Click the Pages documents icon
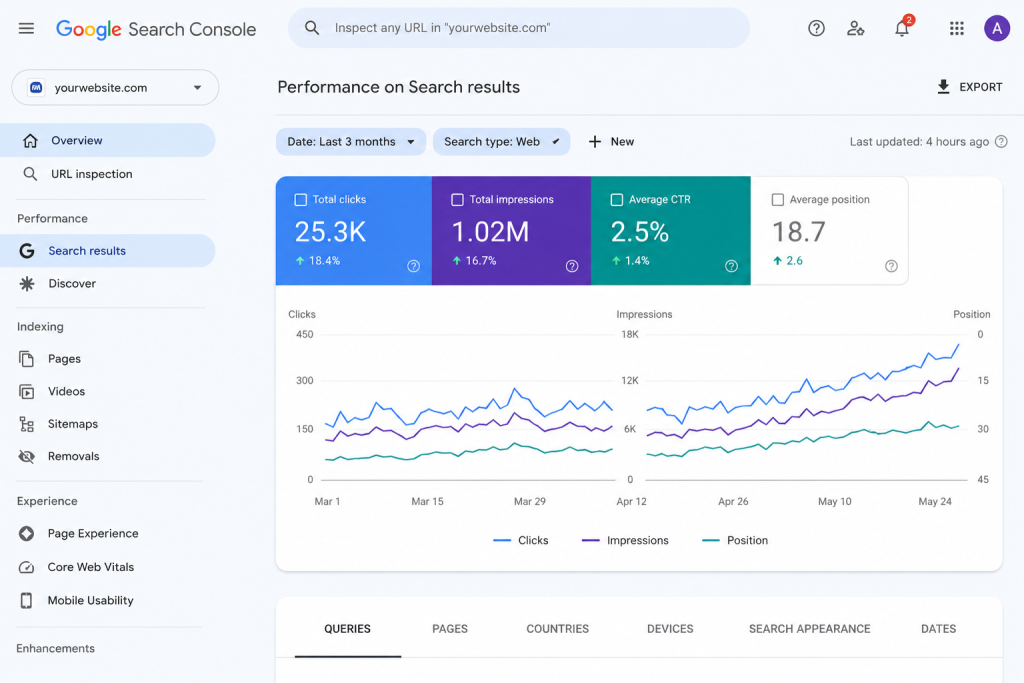Image resolution: width=1024 pixels, height=683 pixels. 26,358
